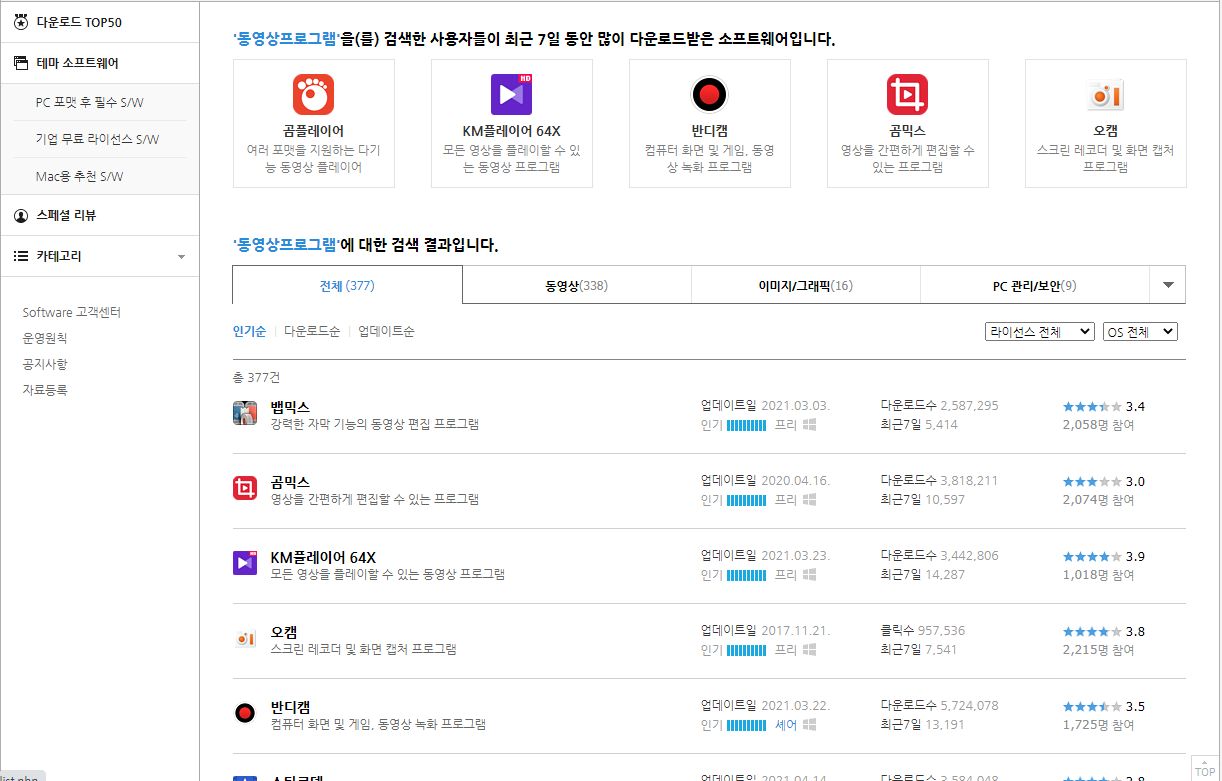This screenshot has width=1222, height=781.
Task: Click the KM플레이어 64X list icon
Action: 245,563
